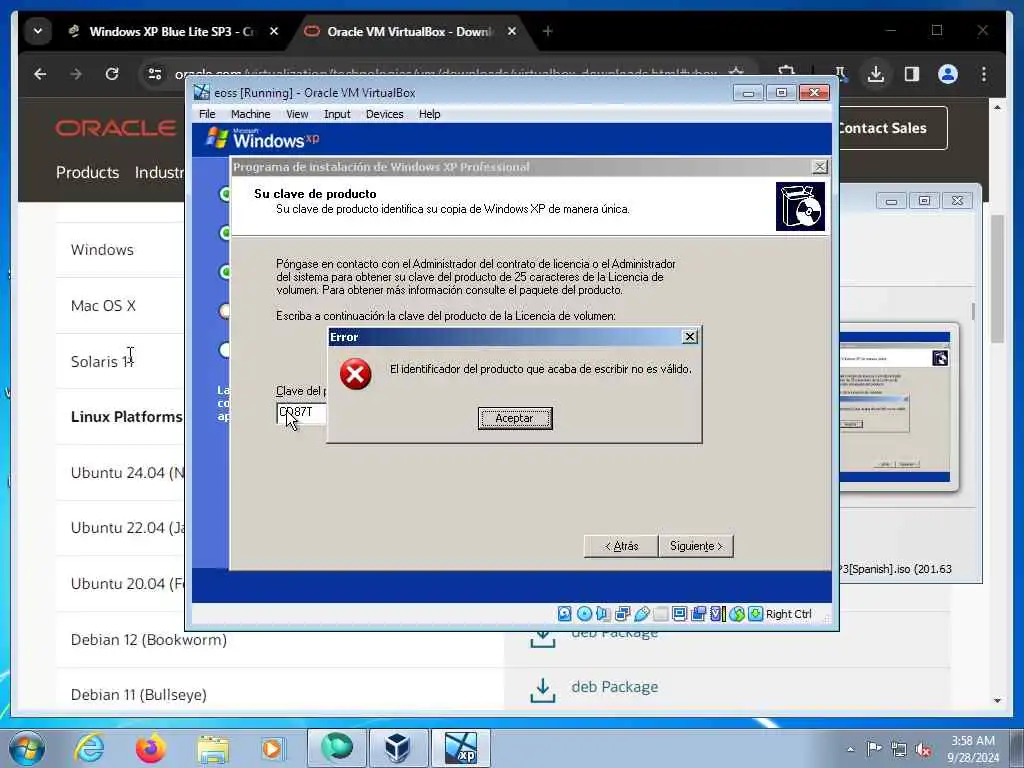Click the optical disc icon in VirtualBox status bar
This screenshot has width=1024, height=768.
(584, 614)
